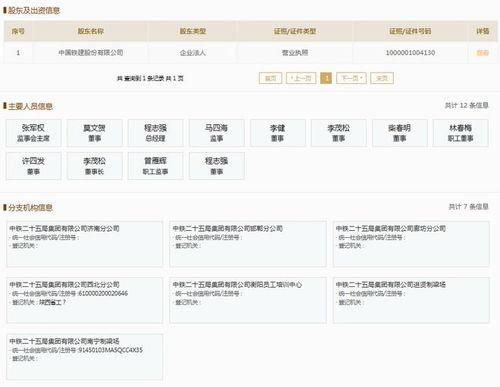500x387 pixels.
Task: Select 许四发 董事 personnel card
Action: [x=33, y=166]
